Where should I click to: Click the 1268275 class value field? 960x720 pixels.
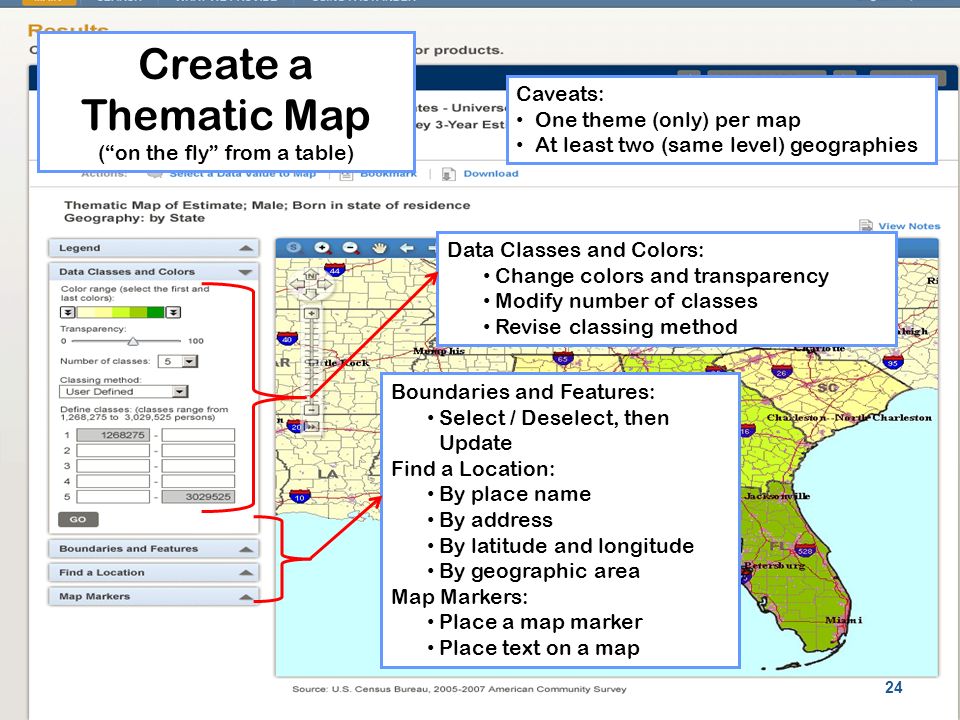[x=113, y=435]
